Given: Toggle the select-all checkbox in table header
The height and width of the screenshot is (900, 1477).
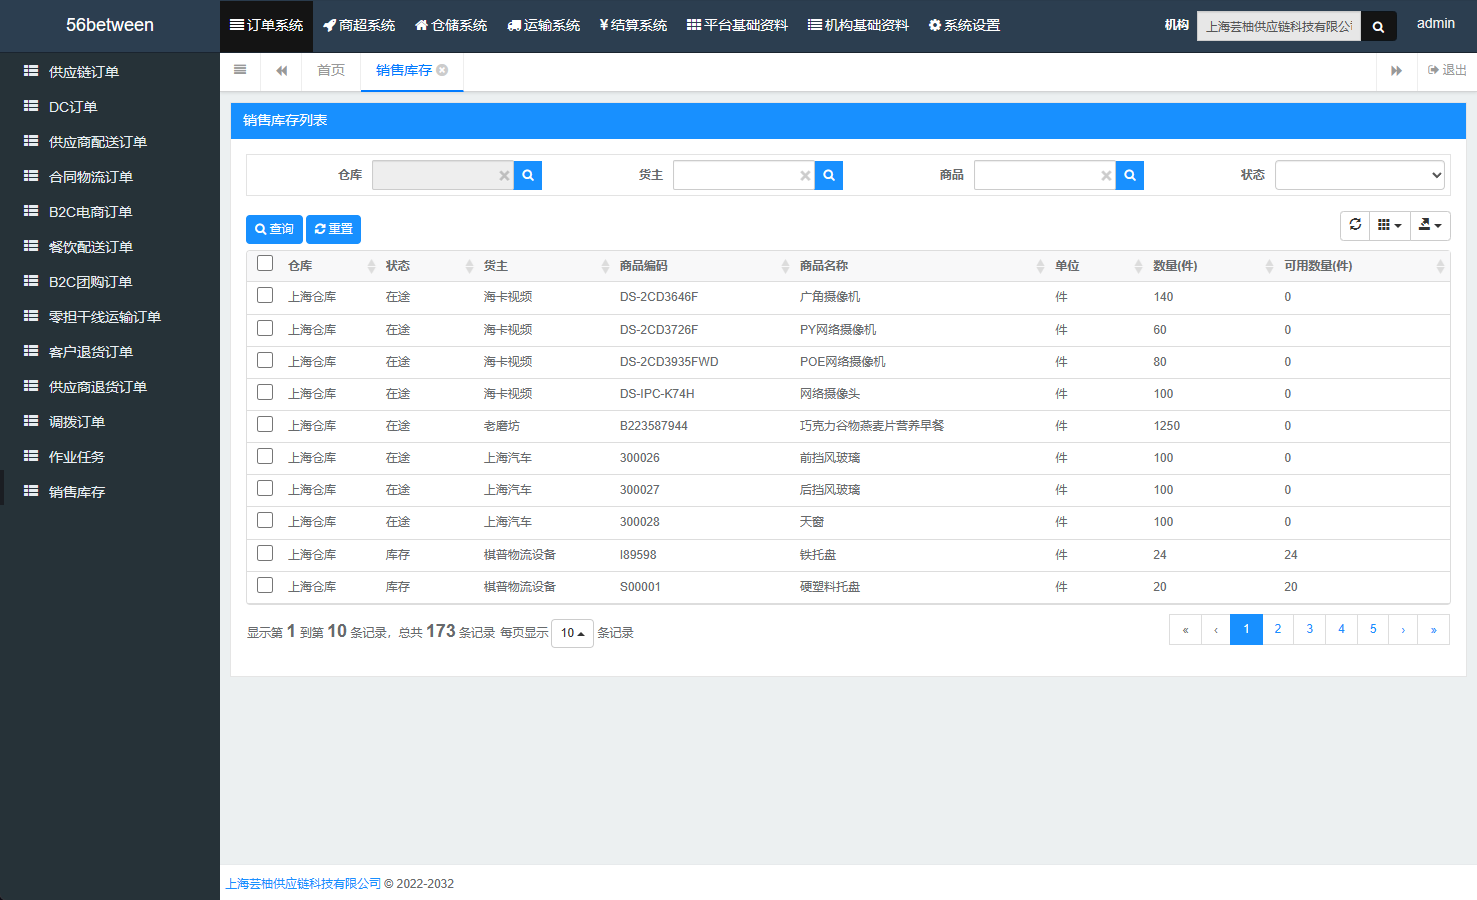Looking at the screenshot, I should coord(265,263).
